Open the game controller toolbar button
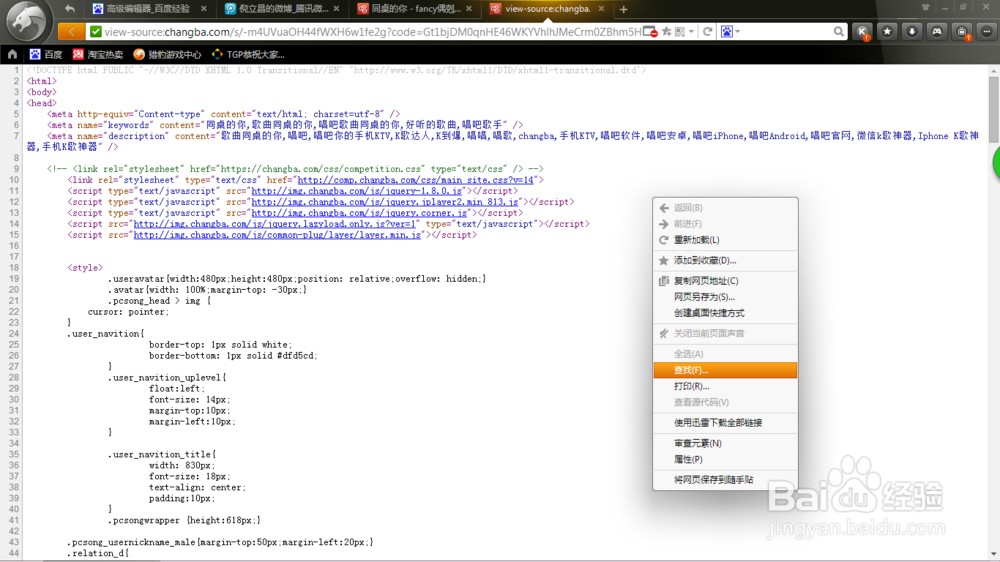This screenshot has width=1000, height=562. (x=937, y=31)
